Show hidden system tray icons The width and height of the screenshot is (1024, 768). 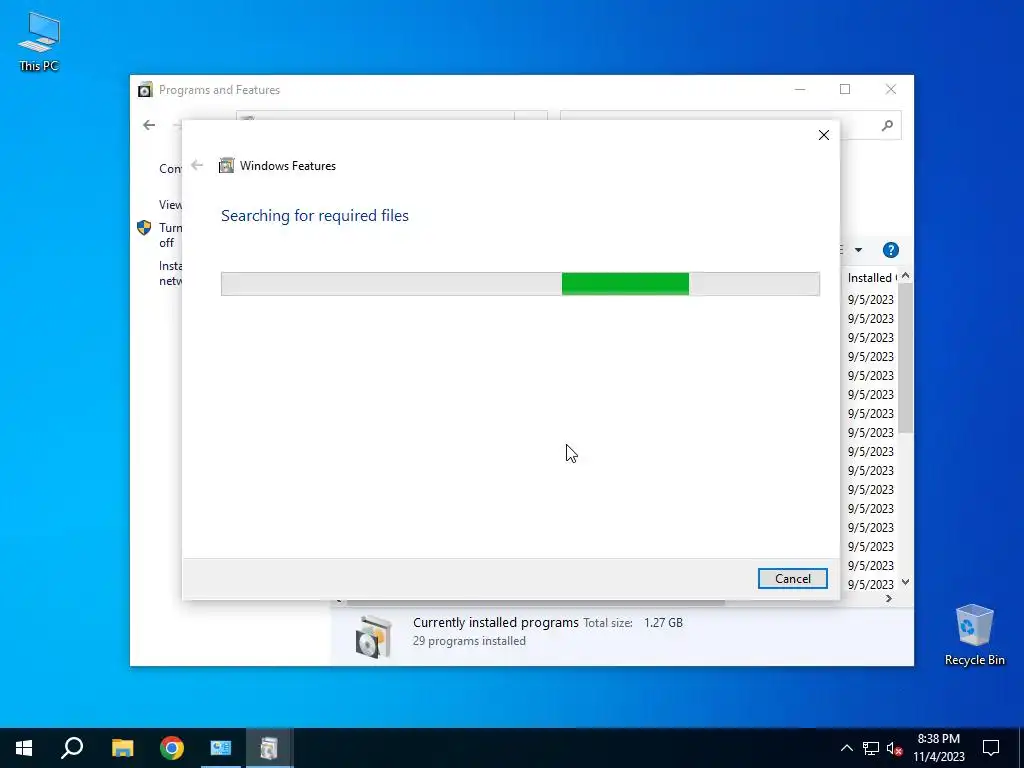846,748
